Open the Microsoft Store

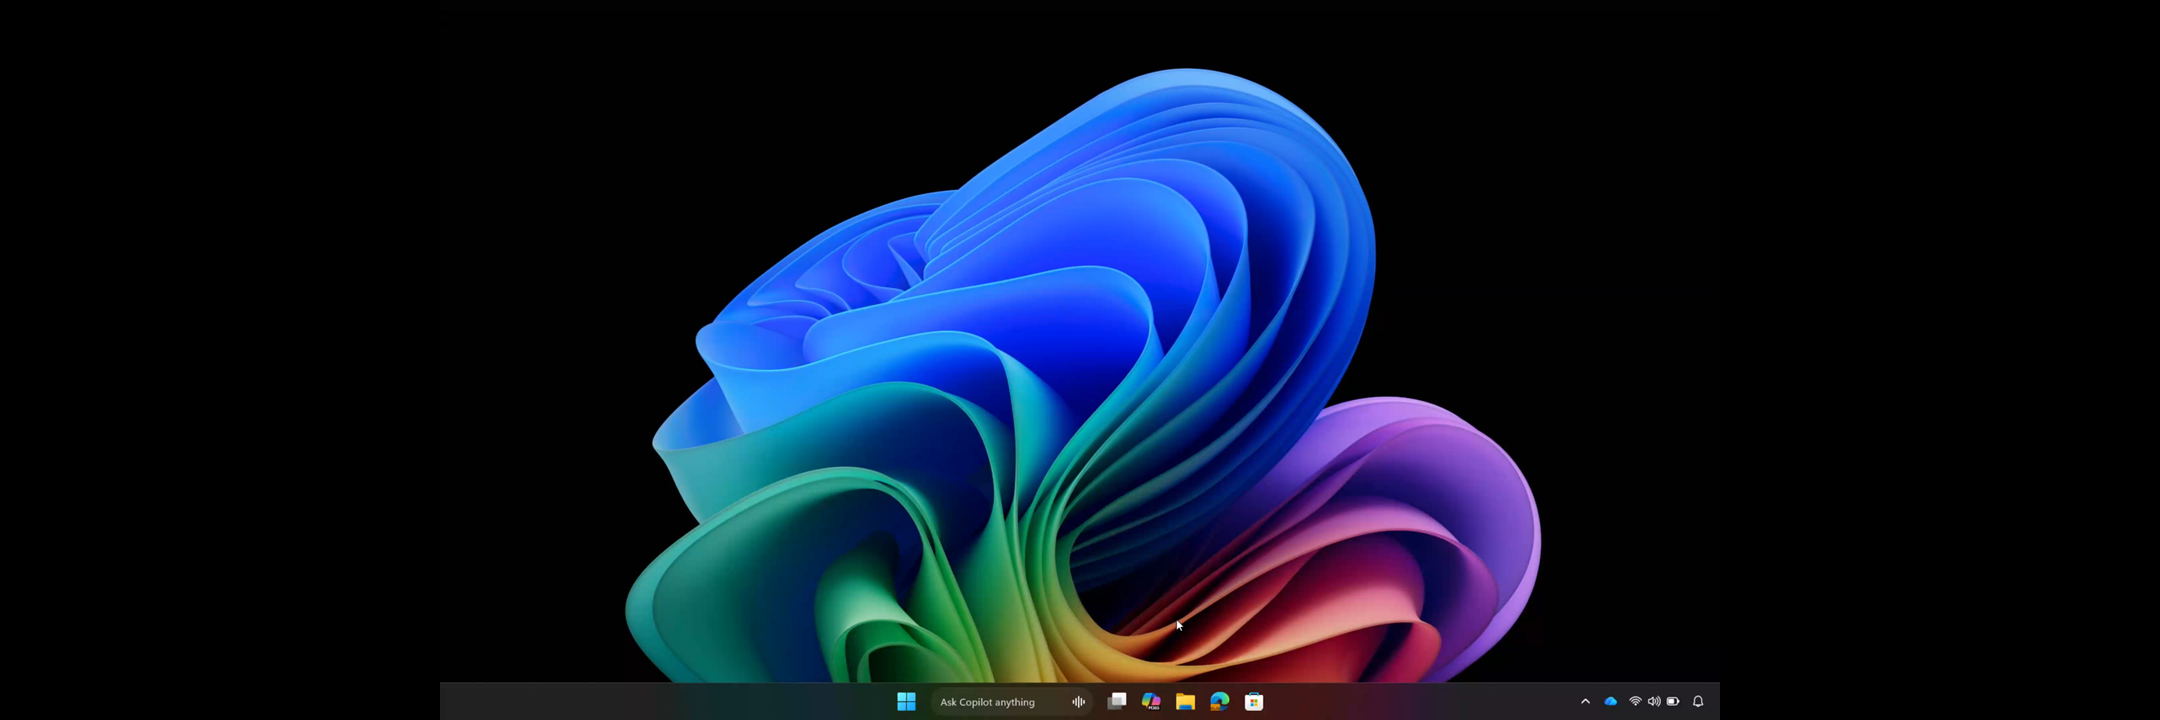pyautogui.click(x=1253, y=702)
